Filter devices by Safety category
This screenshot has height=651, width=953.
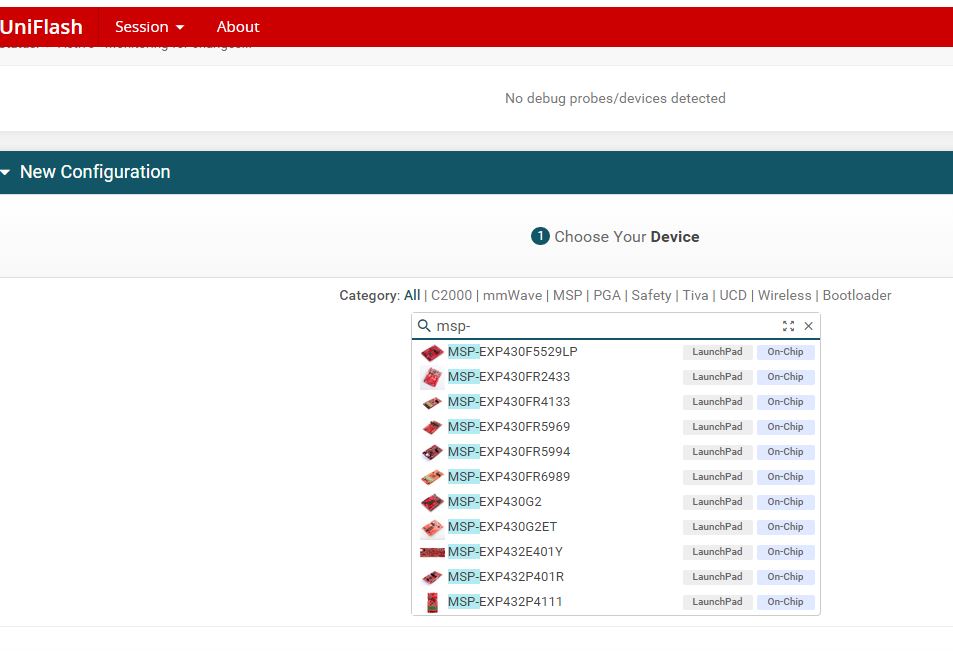click(x=651, y=295)
